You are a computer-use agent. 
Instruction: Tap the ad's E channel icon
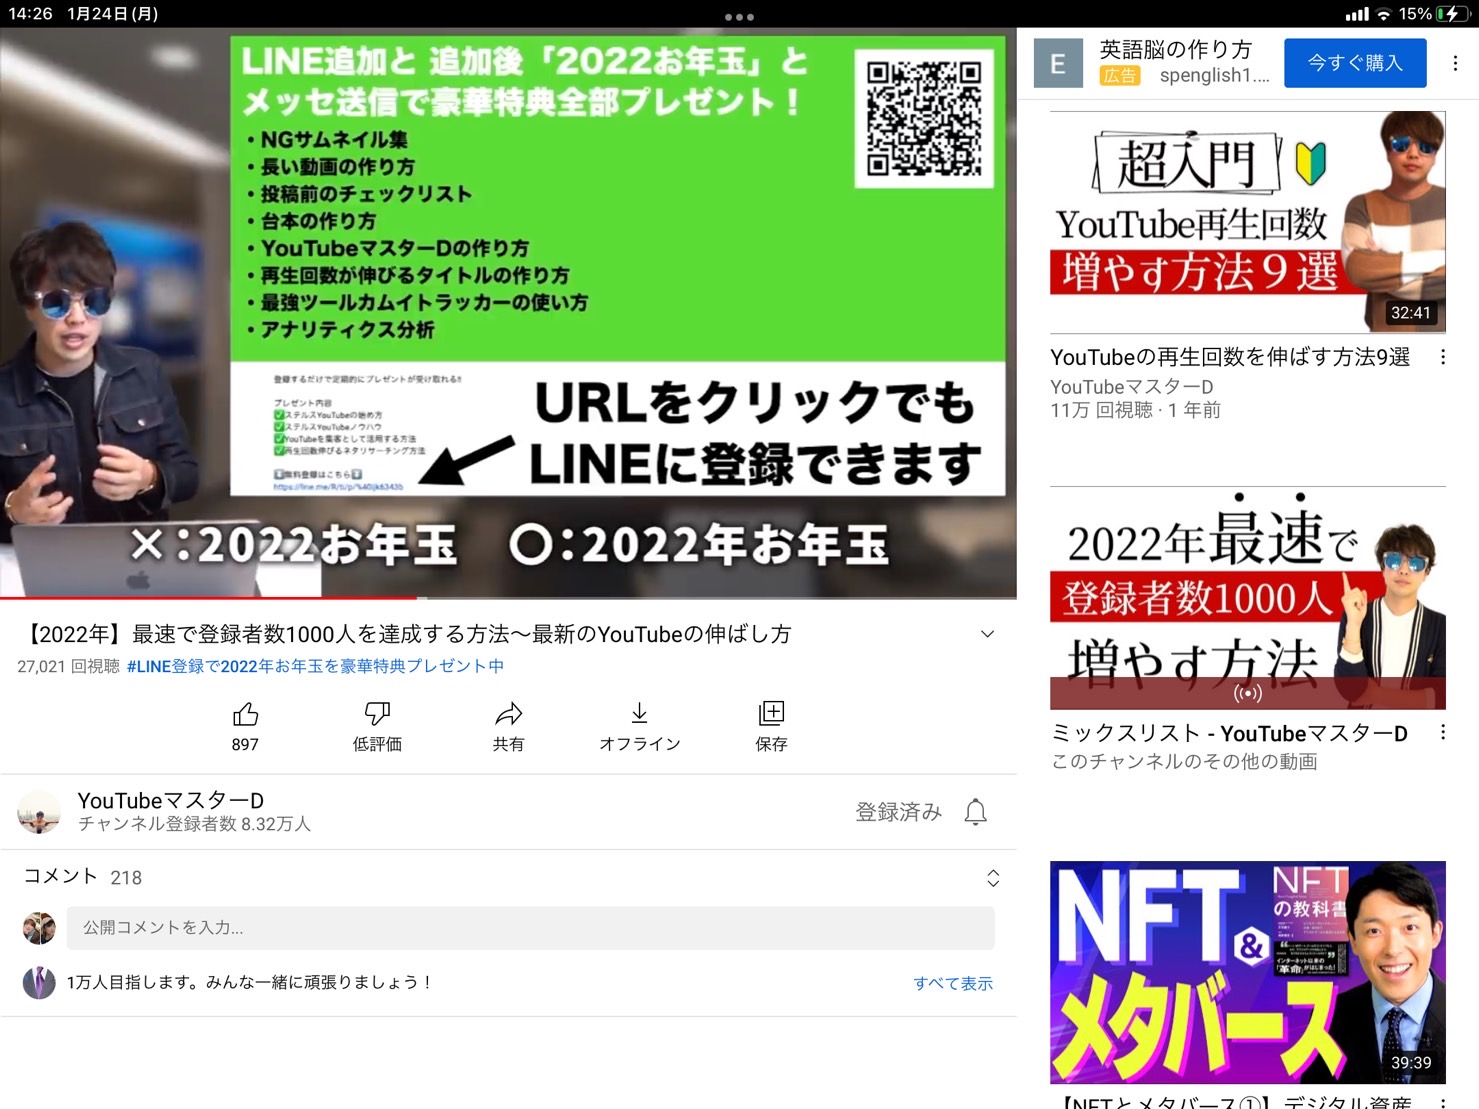click(1058, 63)
